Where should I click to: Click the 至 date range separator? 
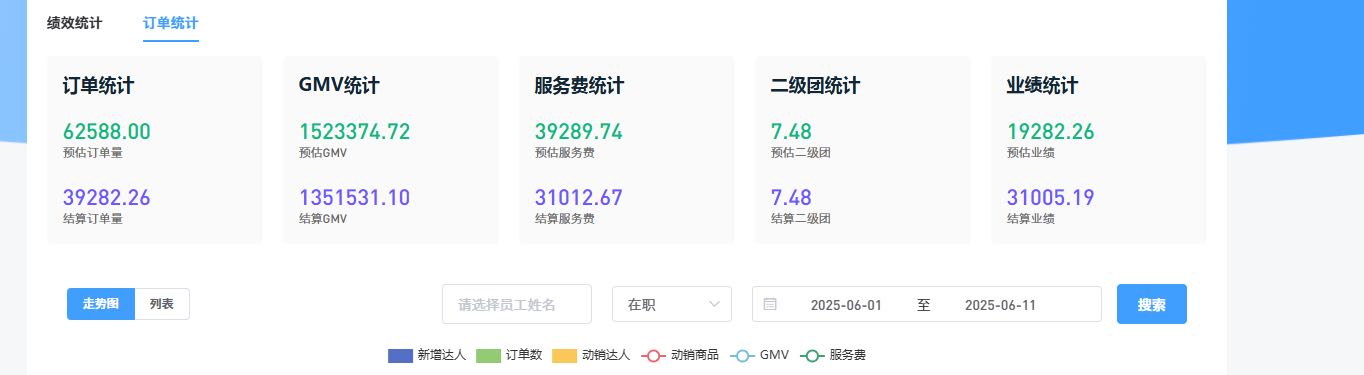click(x=923, y=305)
